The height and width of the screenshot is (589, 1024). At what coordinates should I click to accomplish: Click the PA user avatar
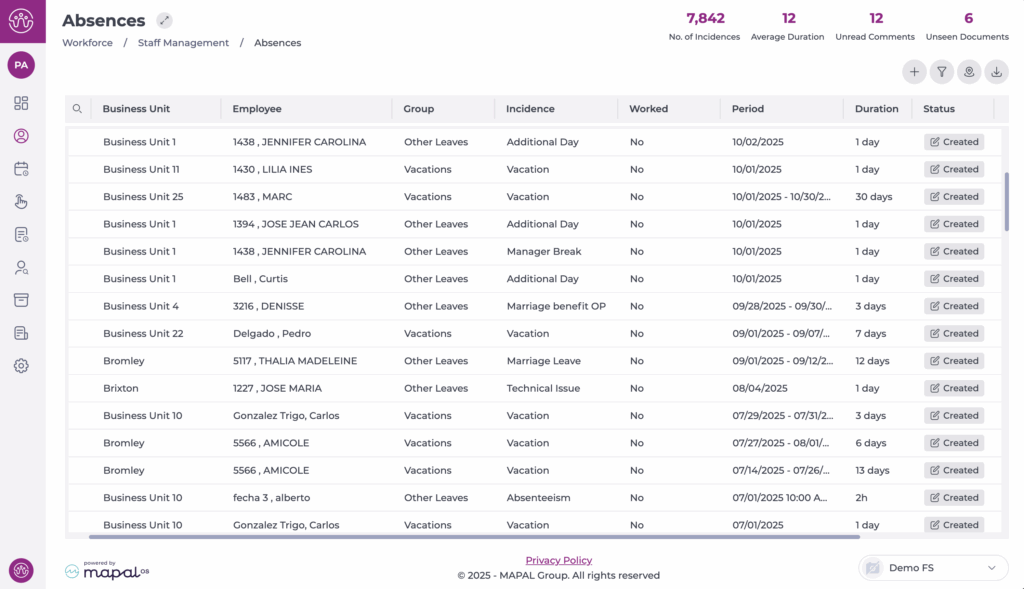(x=21, y=65)
